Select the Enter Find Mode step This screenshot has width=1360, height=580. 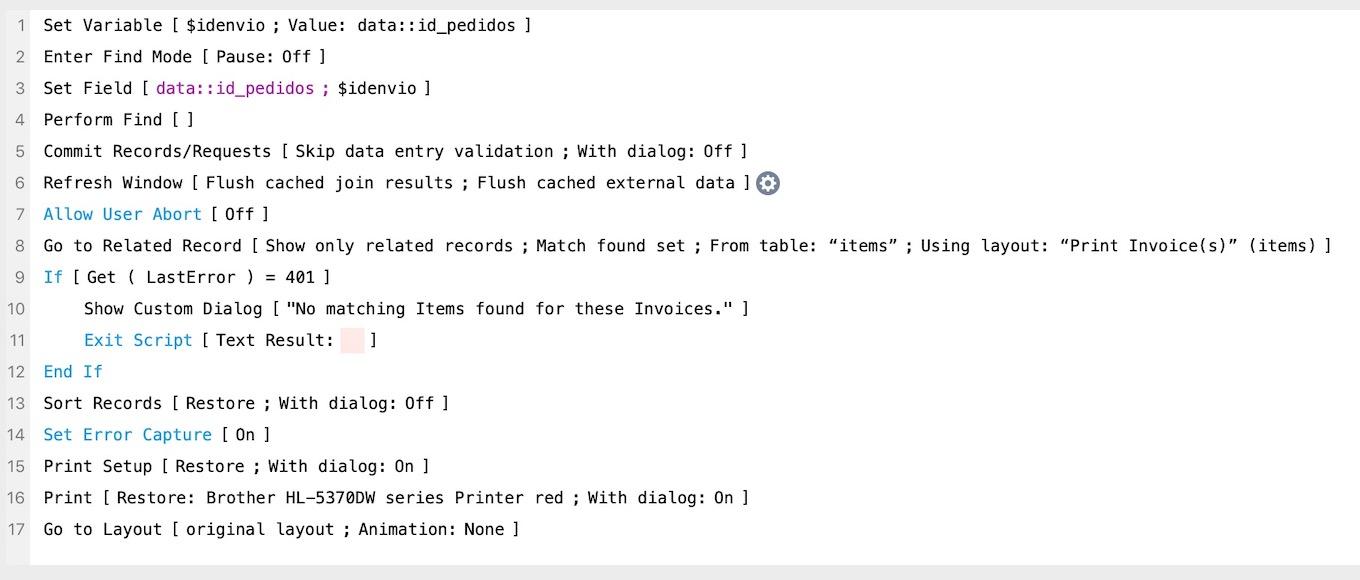click(x=184, y=57)
